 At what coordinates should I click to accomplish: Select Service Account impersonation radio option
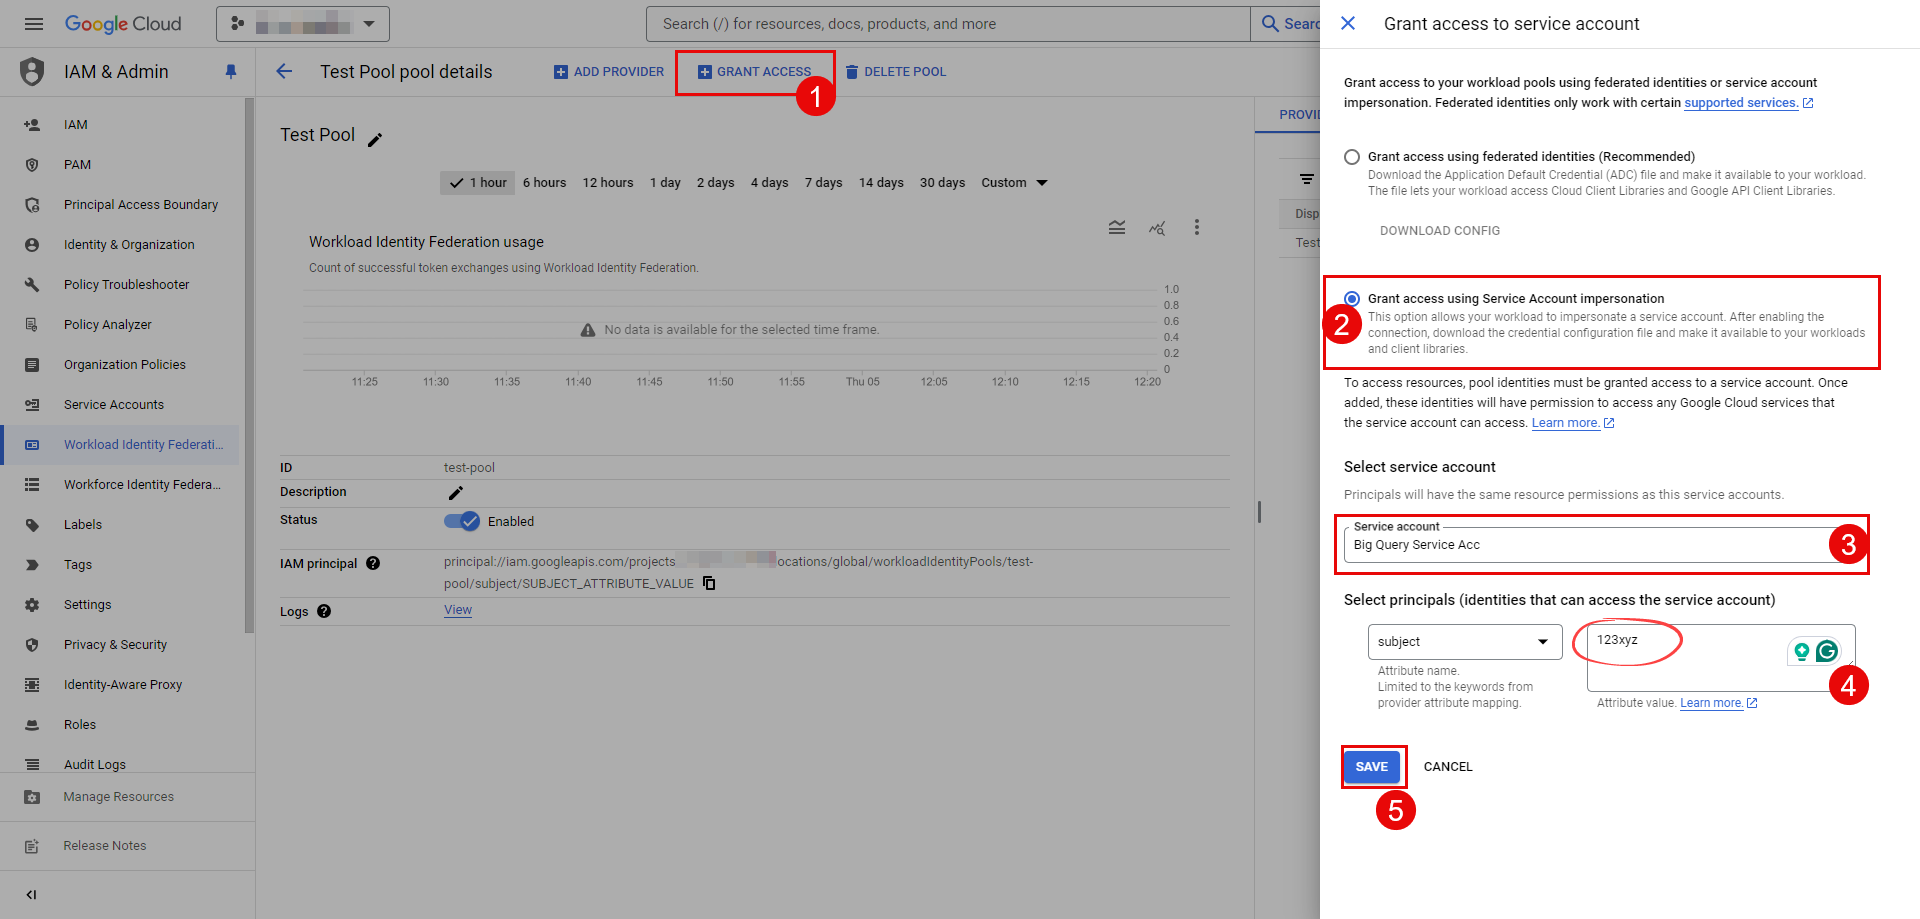point(1352,299)
